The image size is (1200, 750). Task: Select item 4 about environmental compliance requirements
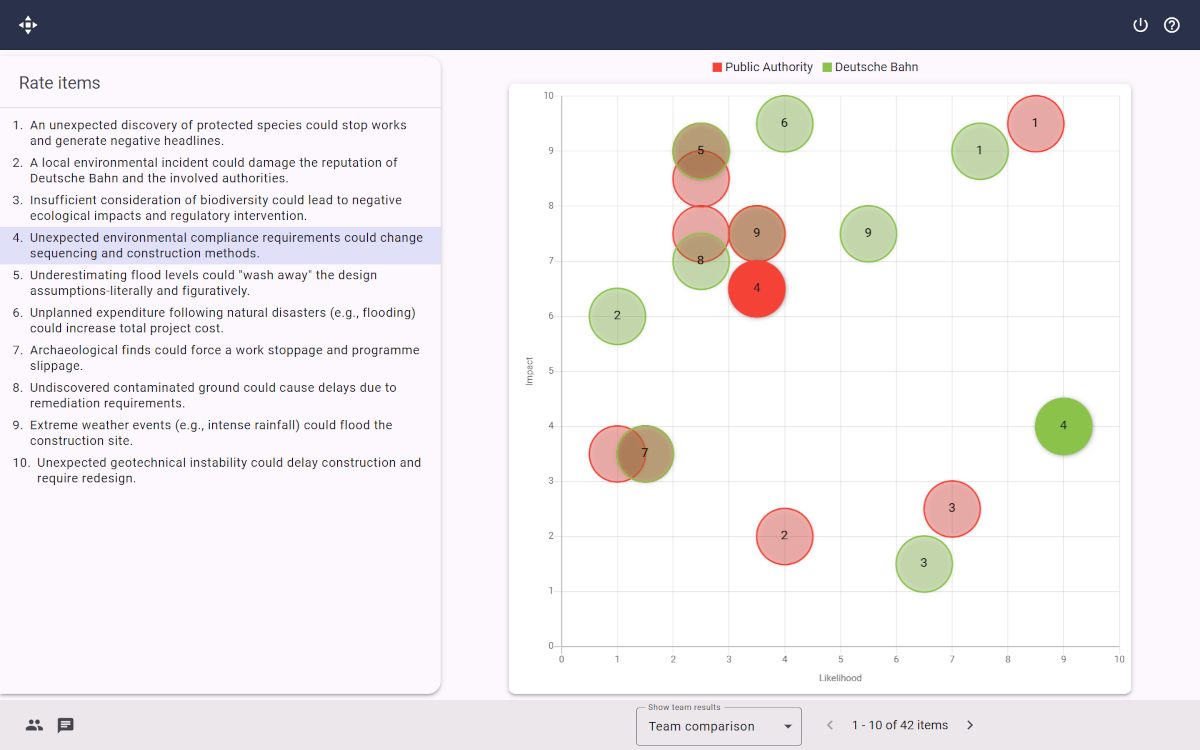(x=220, y=245)
